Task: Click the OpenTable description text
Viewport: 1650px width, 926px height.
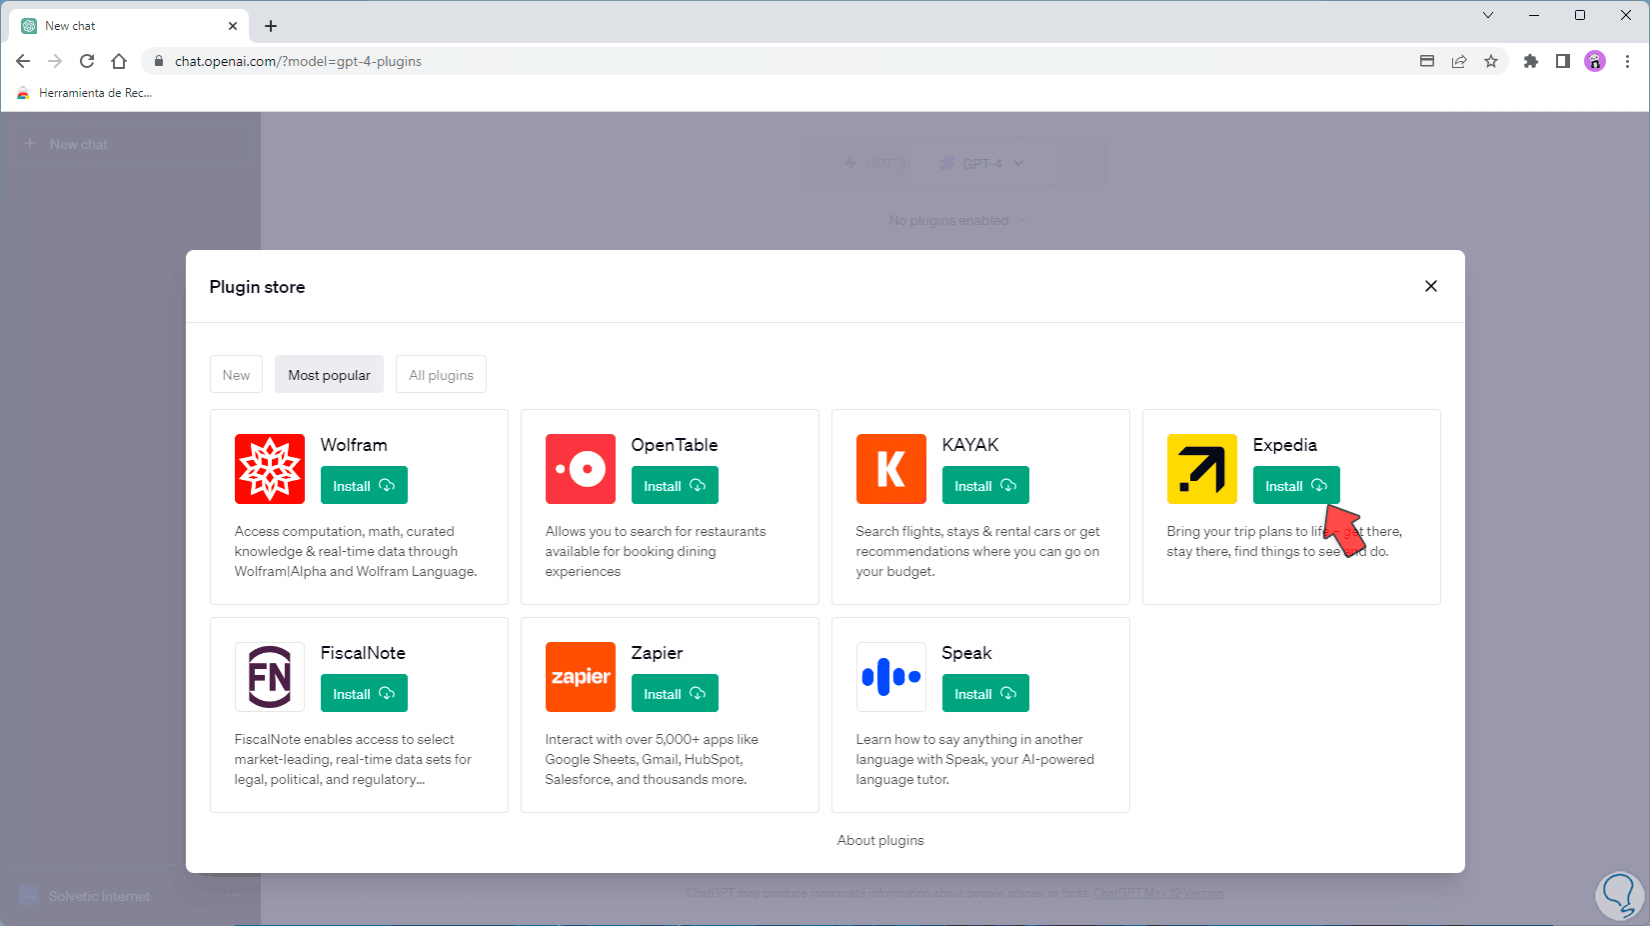Action: click(x=656, y=552)
